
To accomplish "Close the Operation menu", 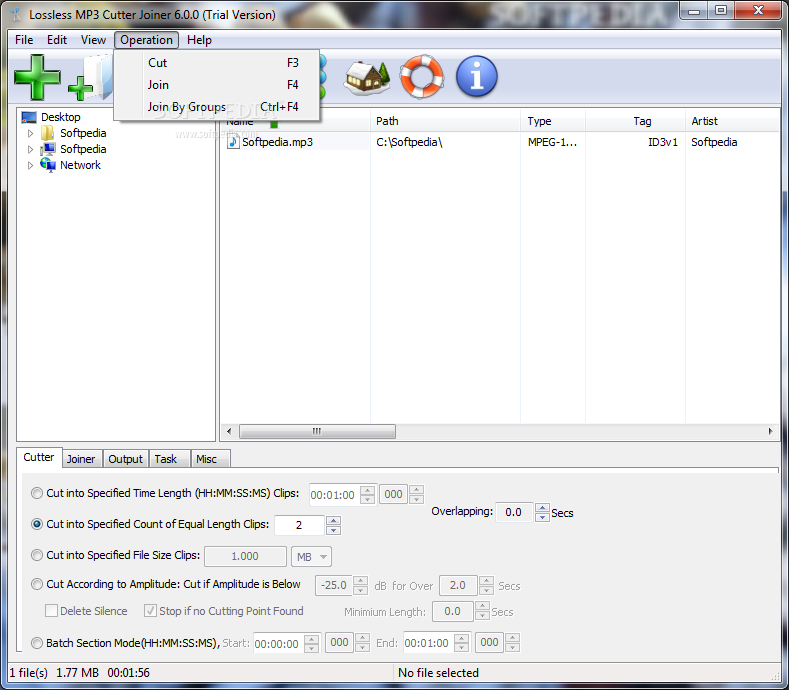I will tap(146, 40).
